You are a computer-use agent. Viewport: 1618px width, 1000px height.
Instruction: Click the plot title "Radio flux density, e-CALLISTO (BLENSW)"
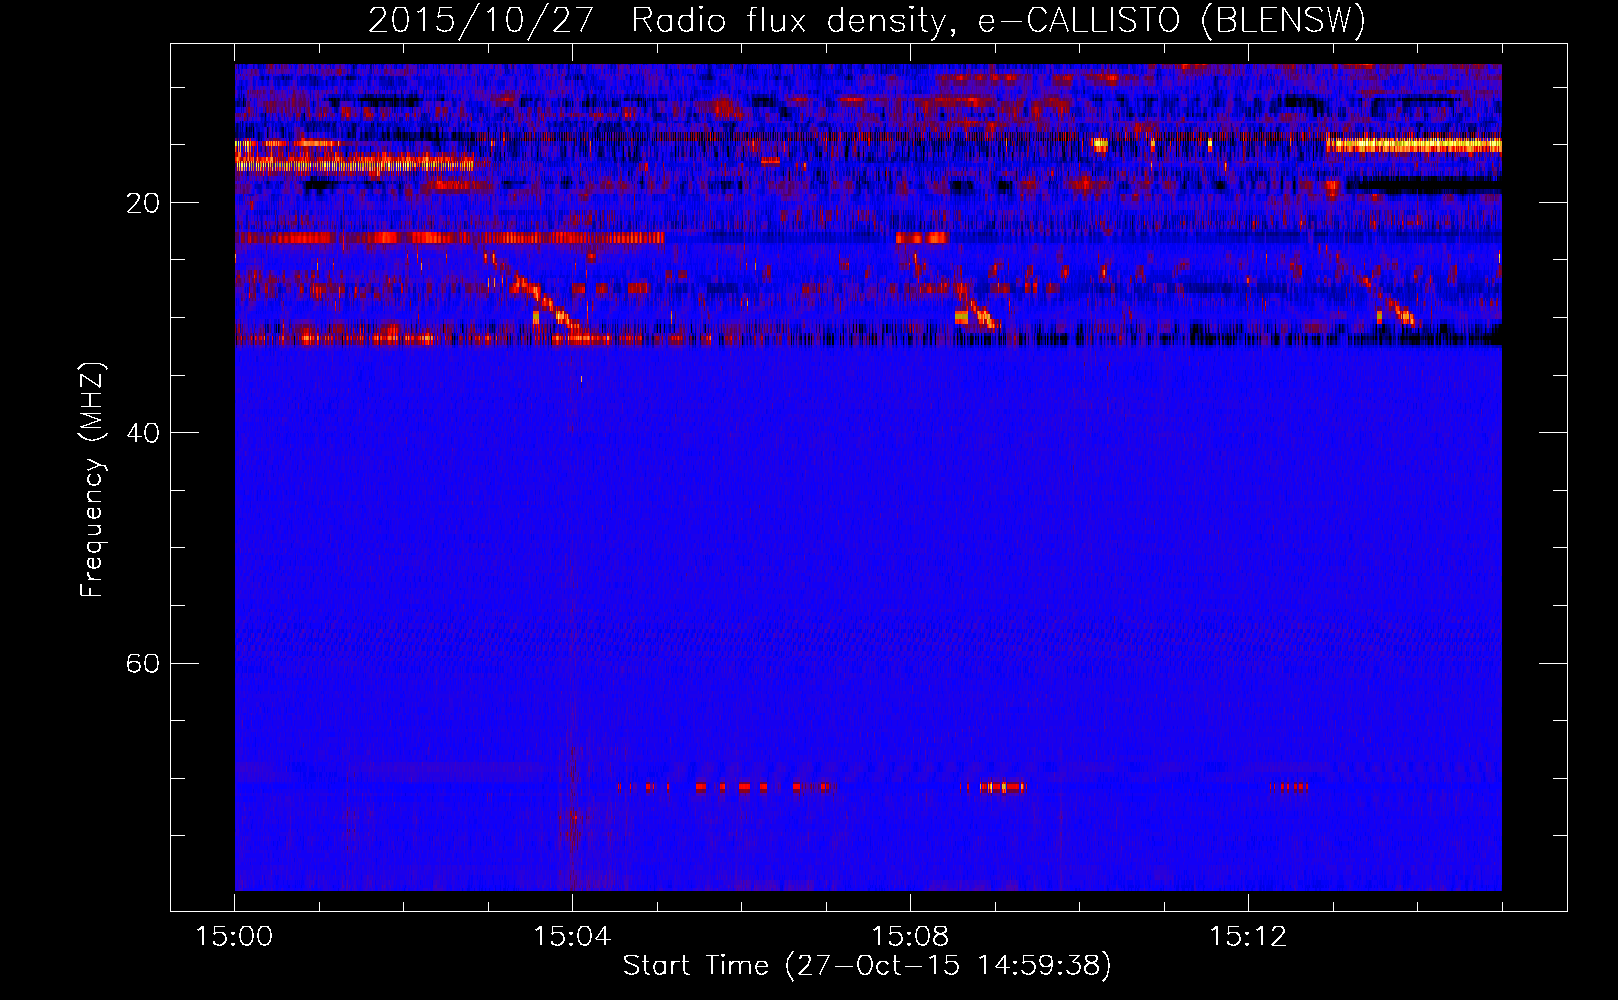click(999, 20)
